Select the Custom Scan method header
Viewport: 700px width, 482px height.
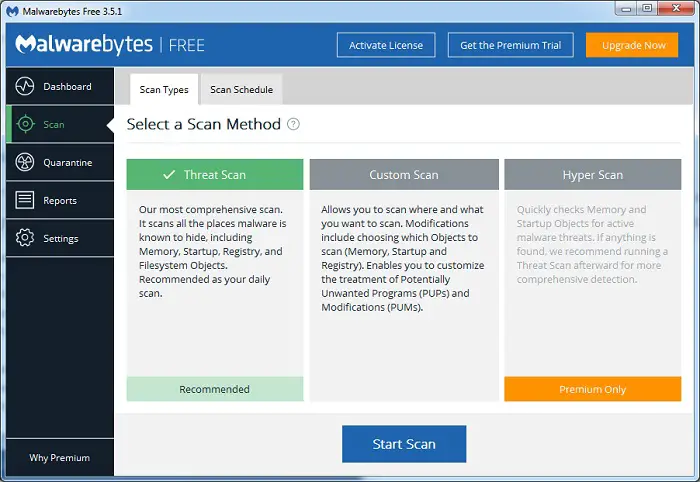[x=404, y=175]
